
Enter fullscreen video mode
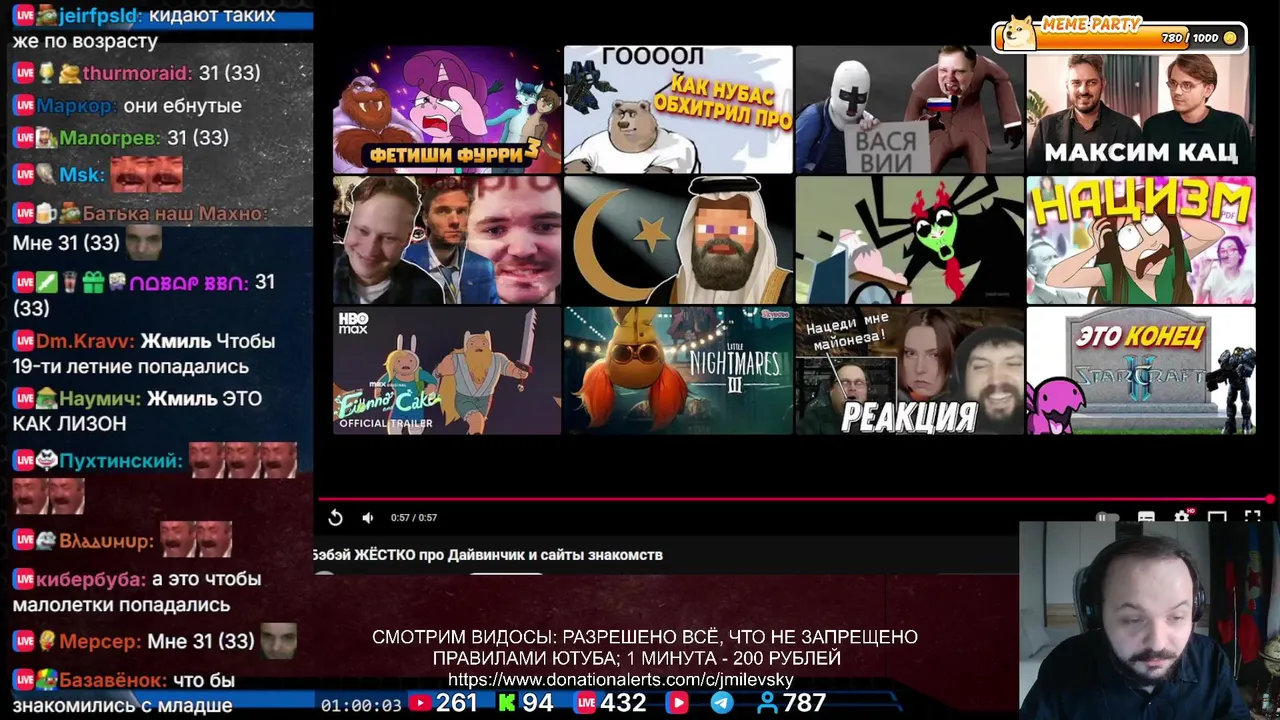coord(1252,517)
